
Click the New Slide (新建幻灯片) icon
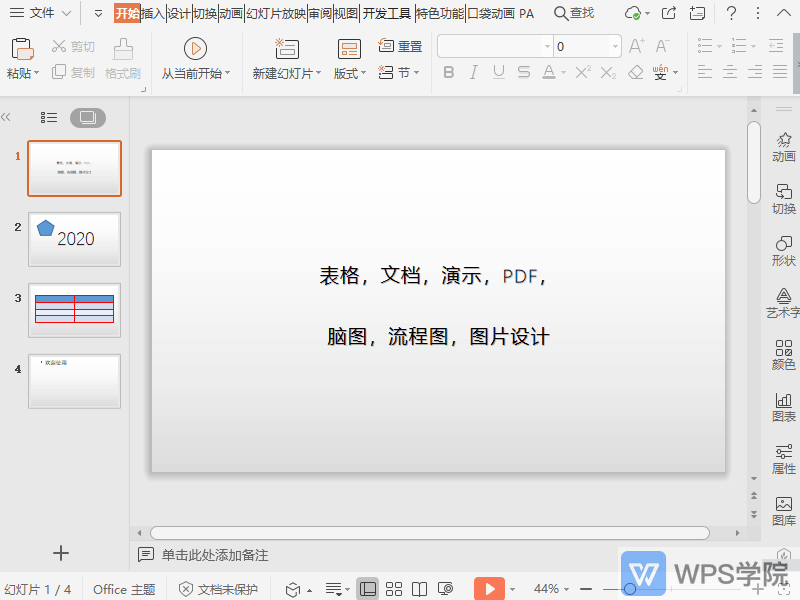coord(285,47)
